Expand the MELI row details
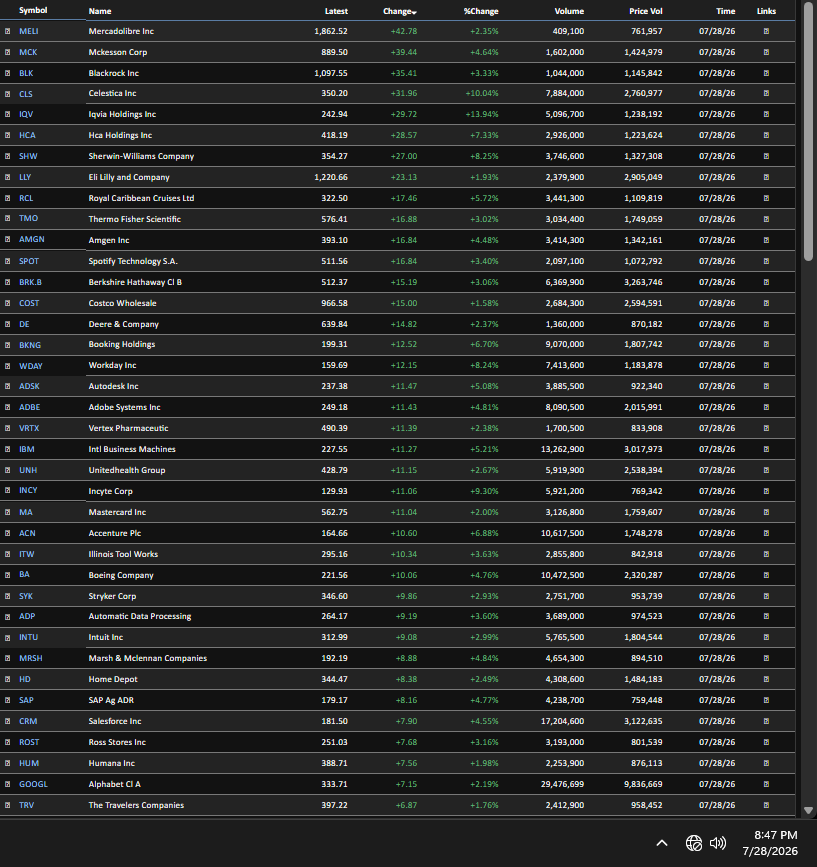The width and height of the screenshot is (817, 867). [x=8, y=32]
